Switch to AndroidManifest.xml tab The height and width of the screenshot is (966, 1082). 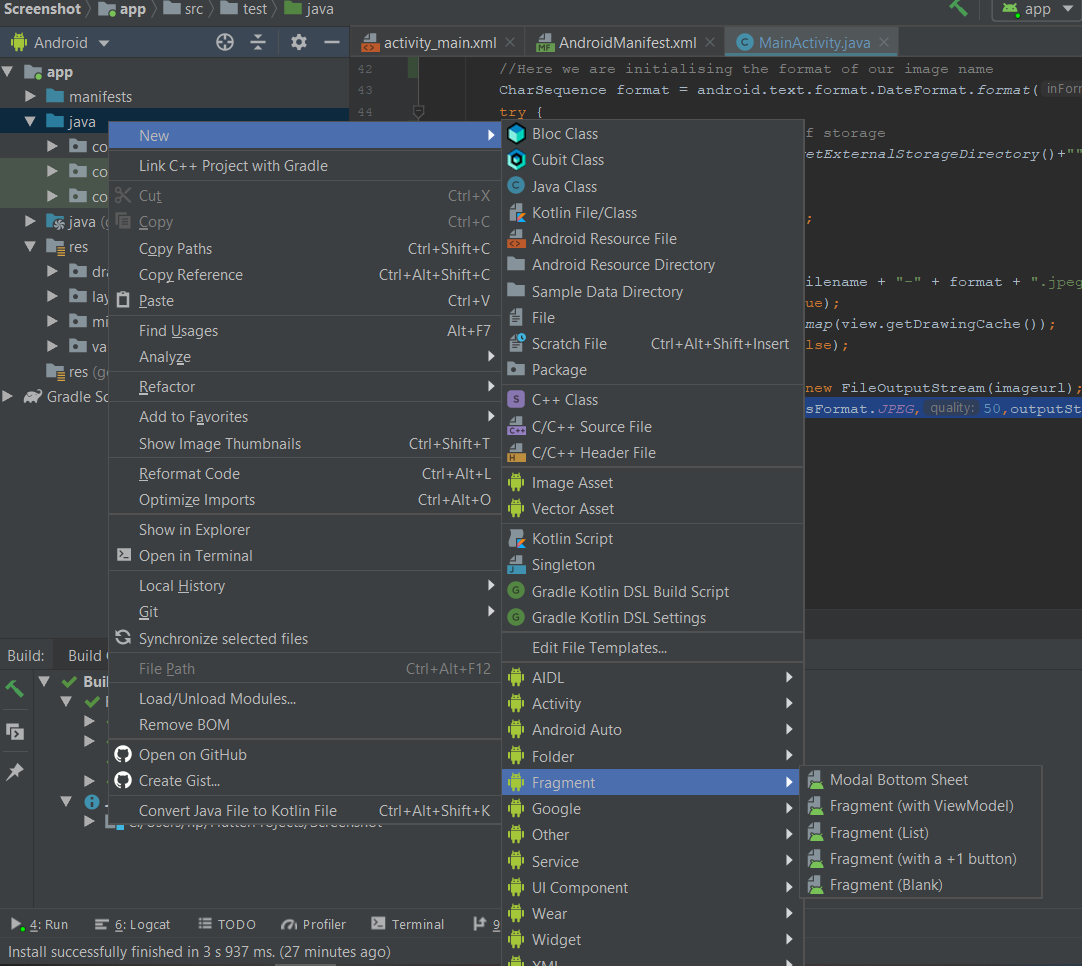pos(626,43)
